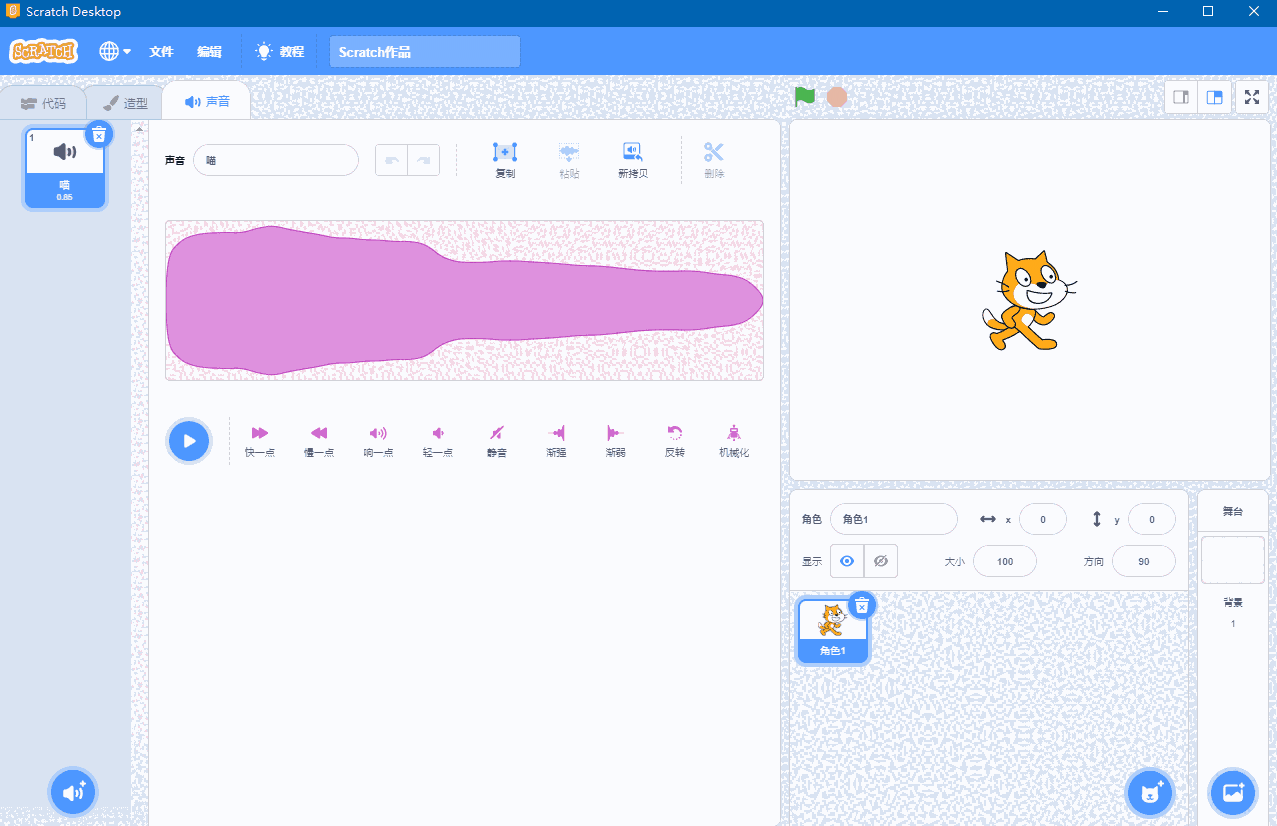Click the redo arrow button

[x=423, y=160]
